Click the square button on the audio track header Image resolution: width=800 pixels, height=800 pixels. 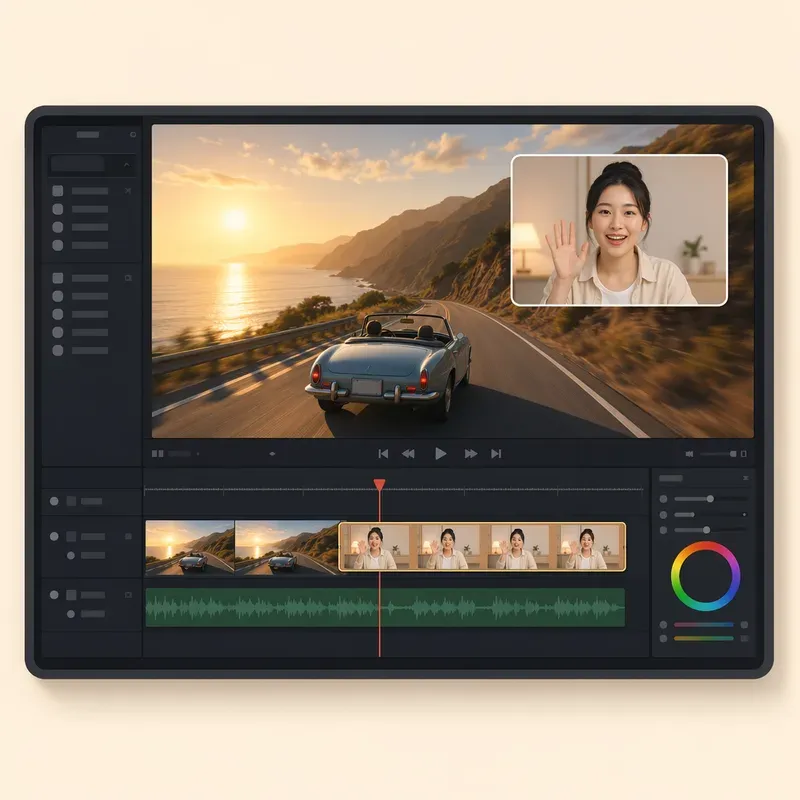tap(71, 595)
